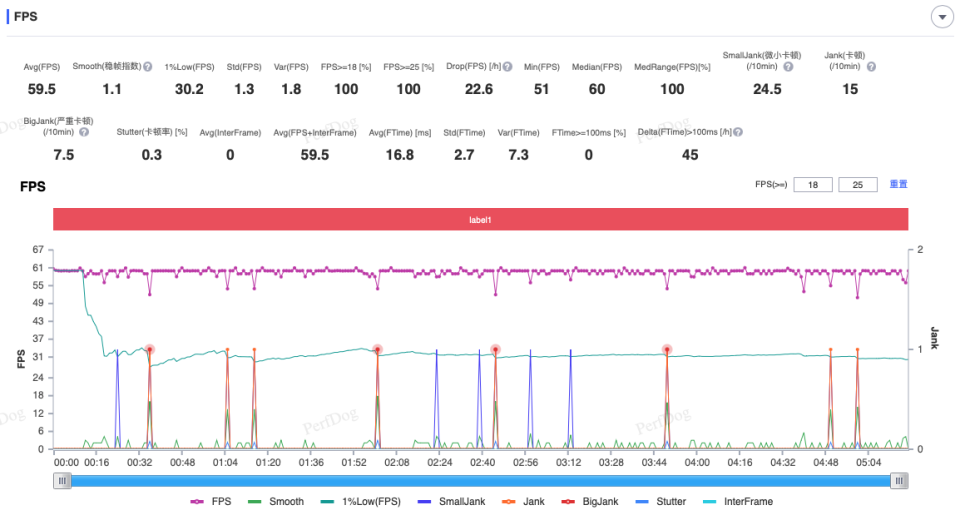Toggle SmallJank series in the legend
This screenshot has width=960, height=510.
451,501
